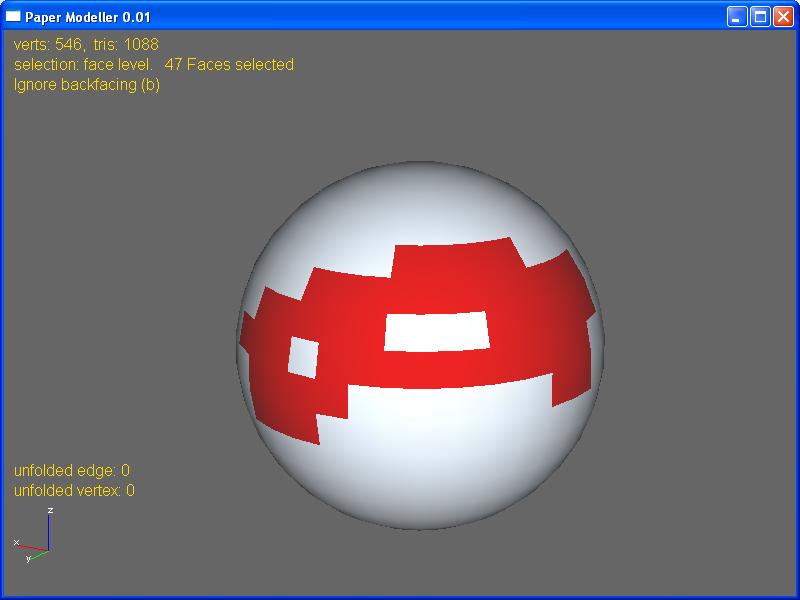The image size is (800, 600).
Task: Click the Paper Modeller title bar icon
Action: click(x=13, y=16)
